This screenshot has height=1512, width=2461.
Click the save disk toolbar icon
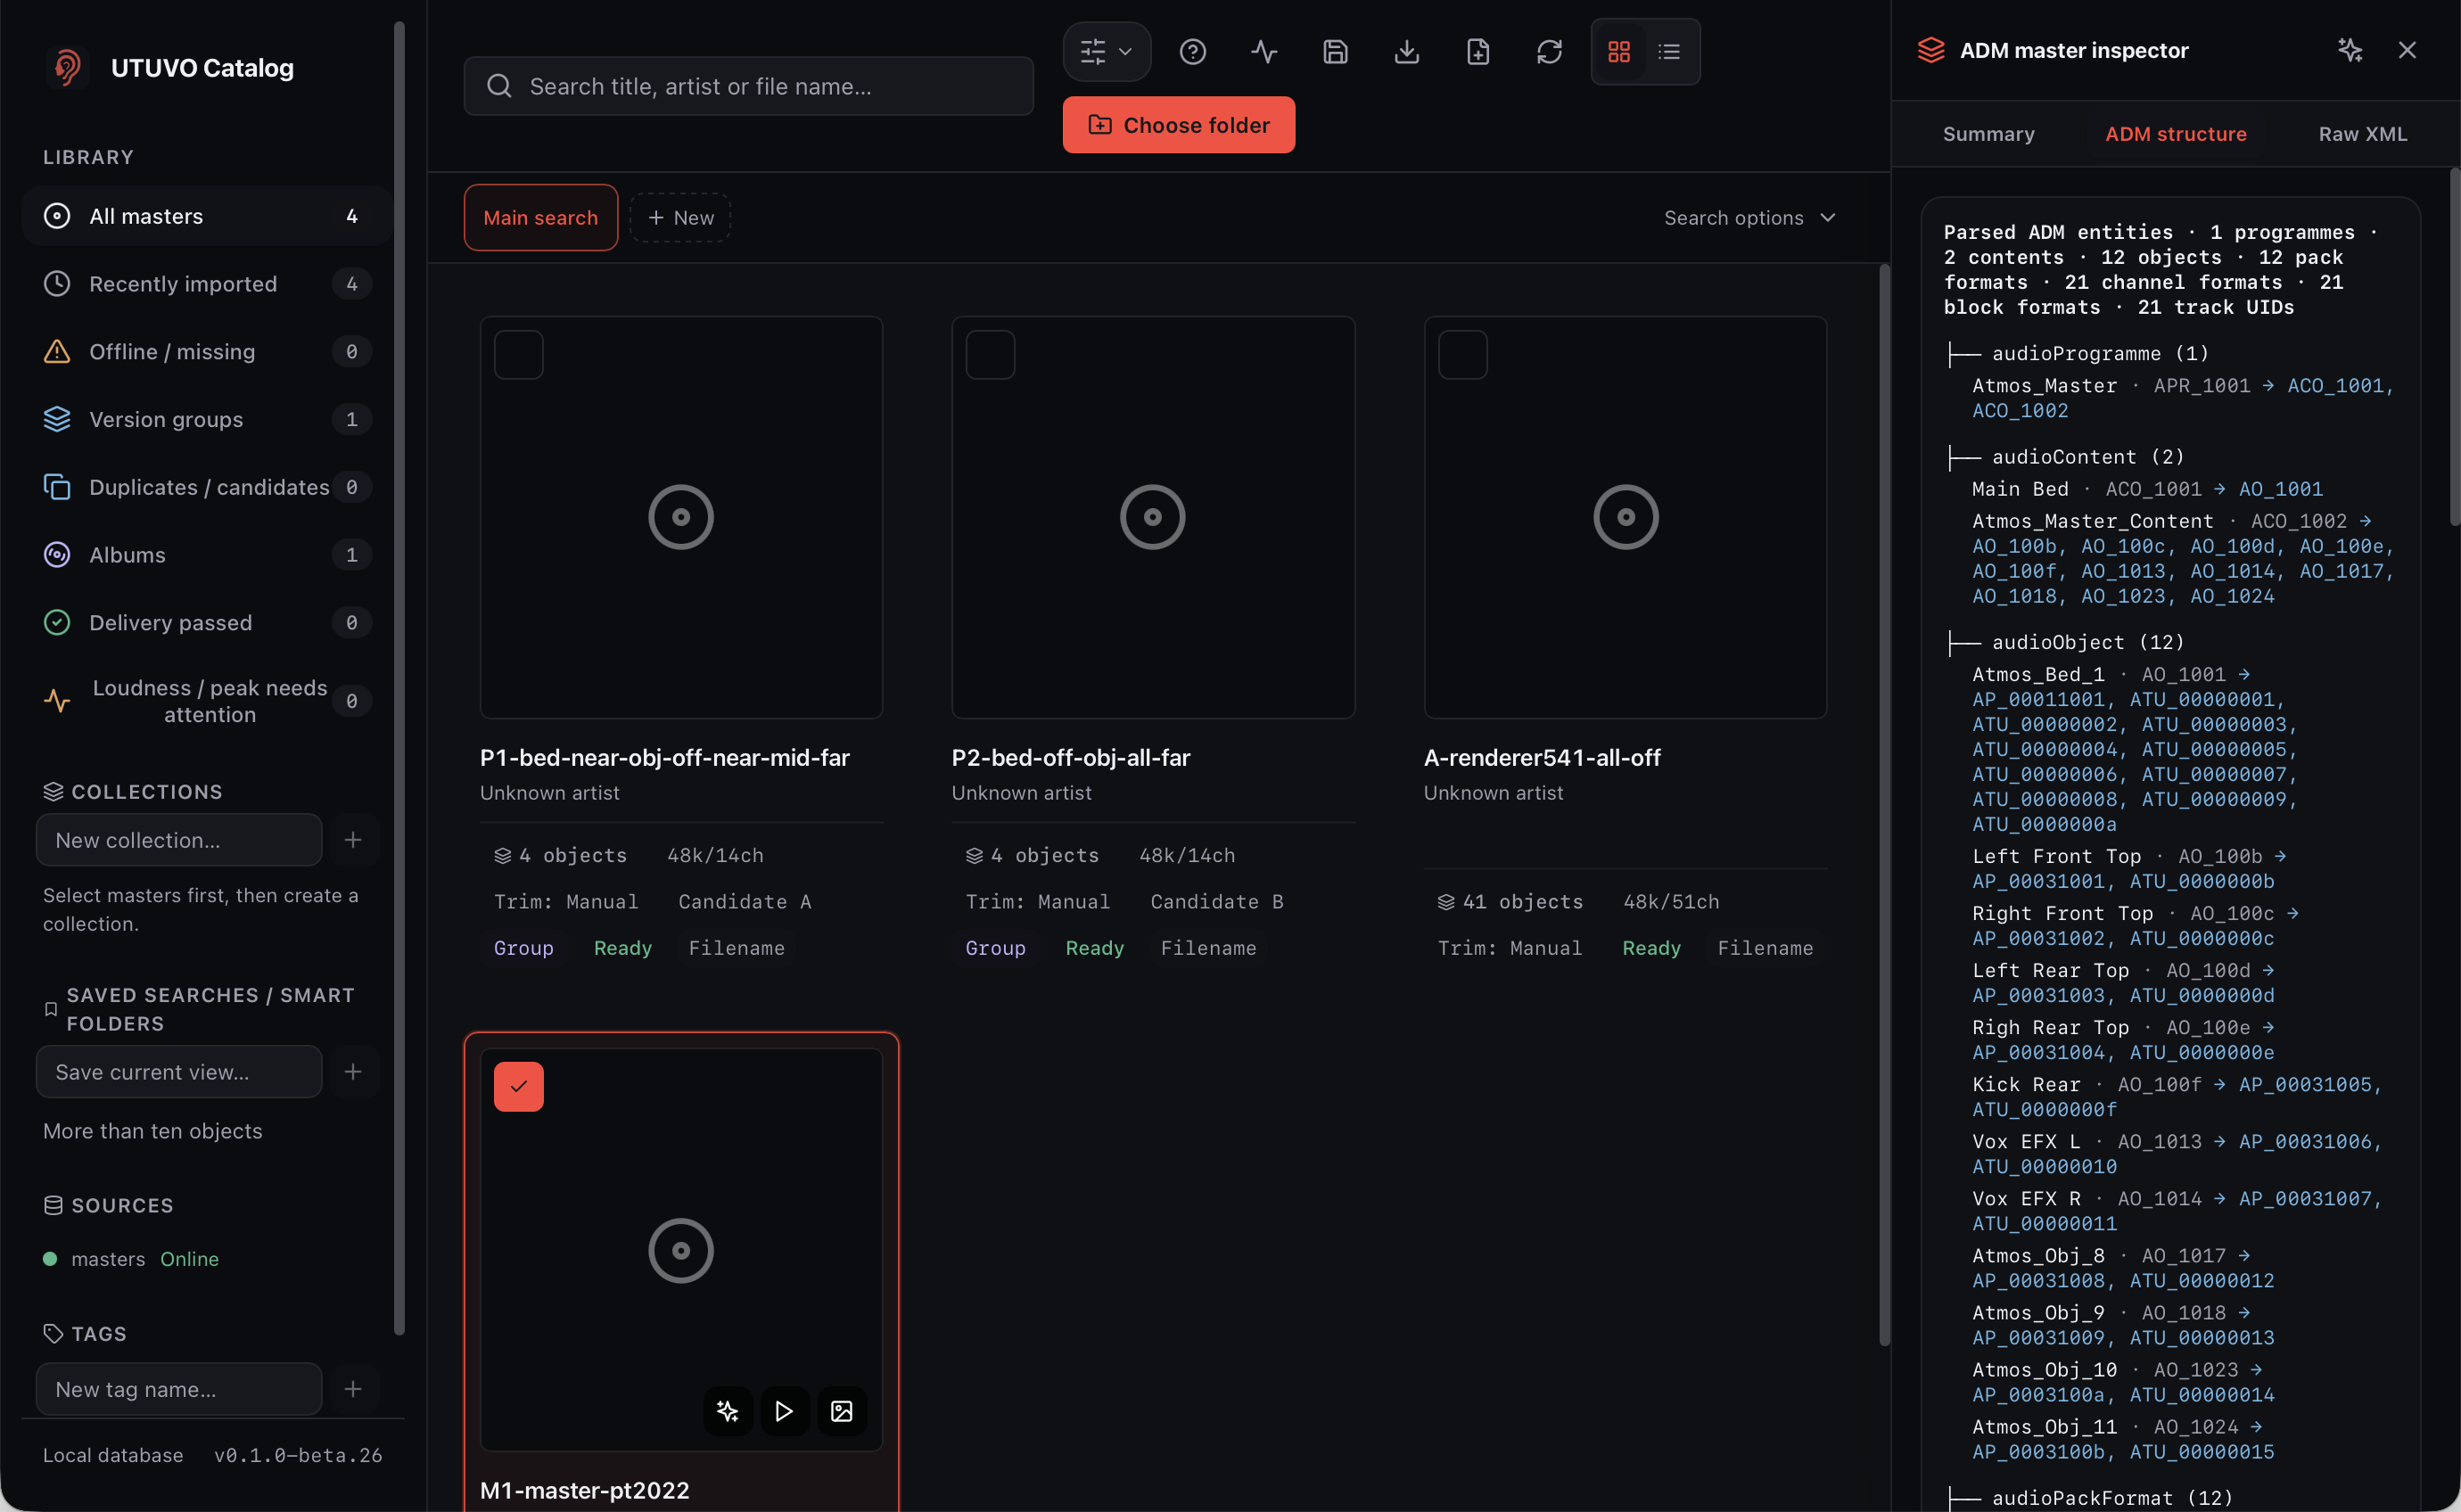click(x=1335, y=52)
